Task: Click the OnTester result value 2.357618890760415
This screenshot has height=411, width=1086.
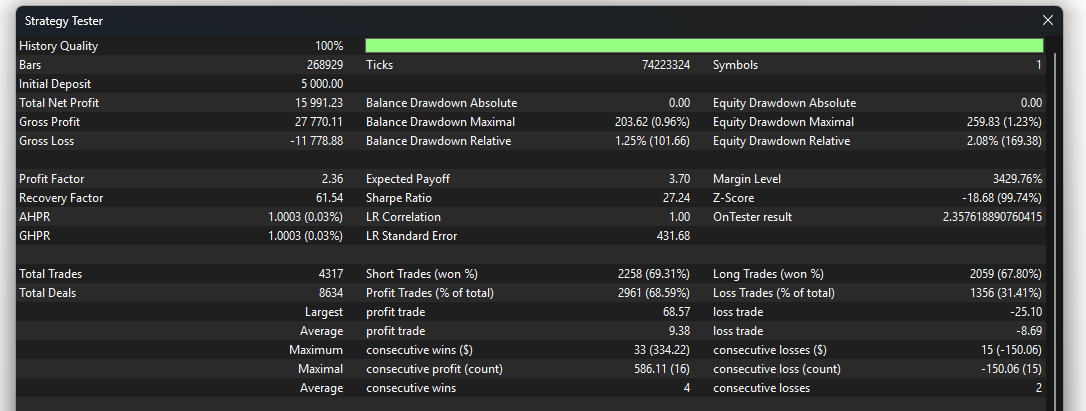Action: click(x=992, y=217)
